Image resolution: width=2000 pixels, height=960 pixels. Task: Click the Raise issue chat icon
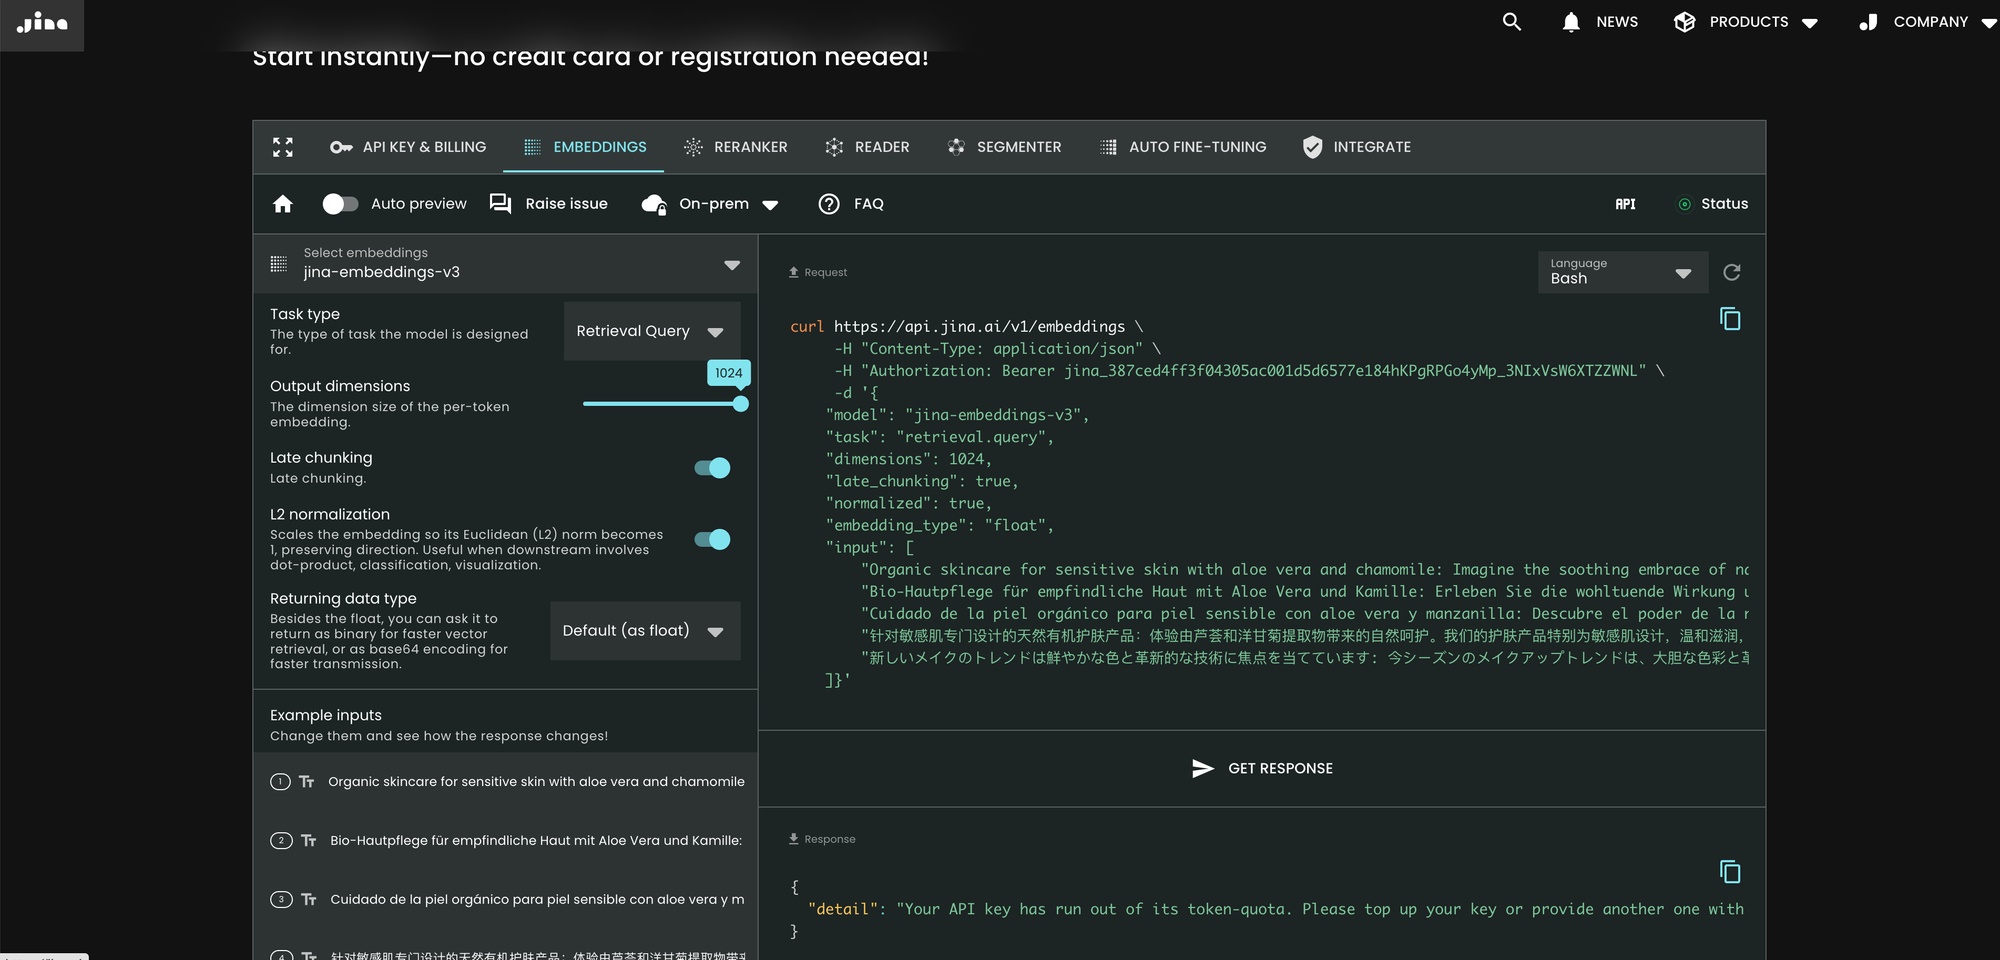tap(500, 204)
